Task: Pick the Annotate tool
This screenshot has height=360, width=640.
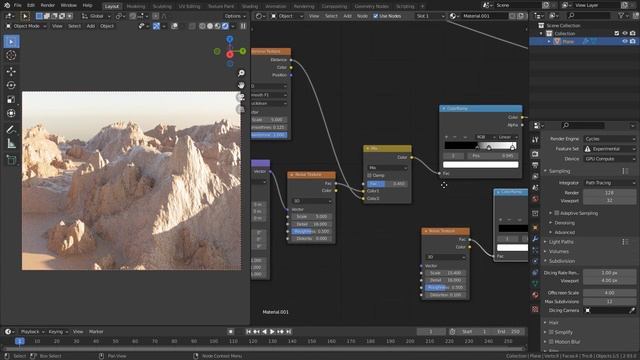Action: click(x=11, y=129)
